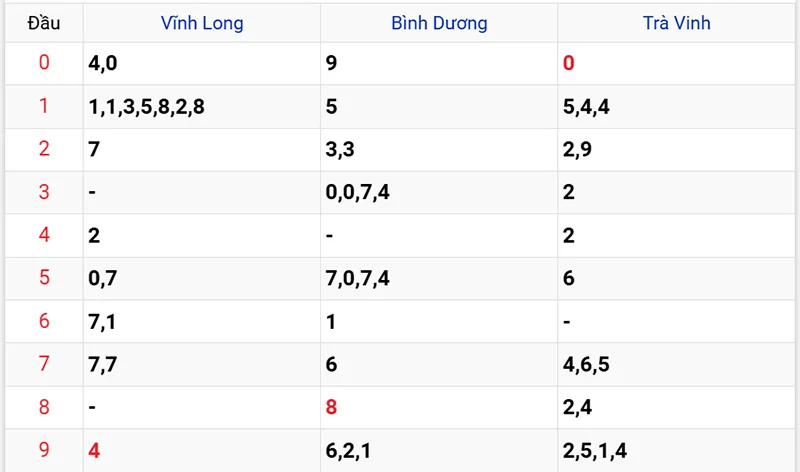The image size is (800, 472).
Task: Open the Bình Dương header link
Action: pos(439,23)
